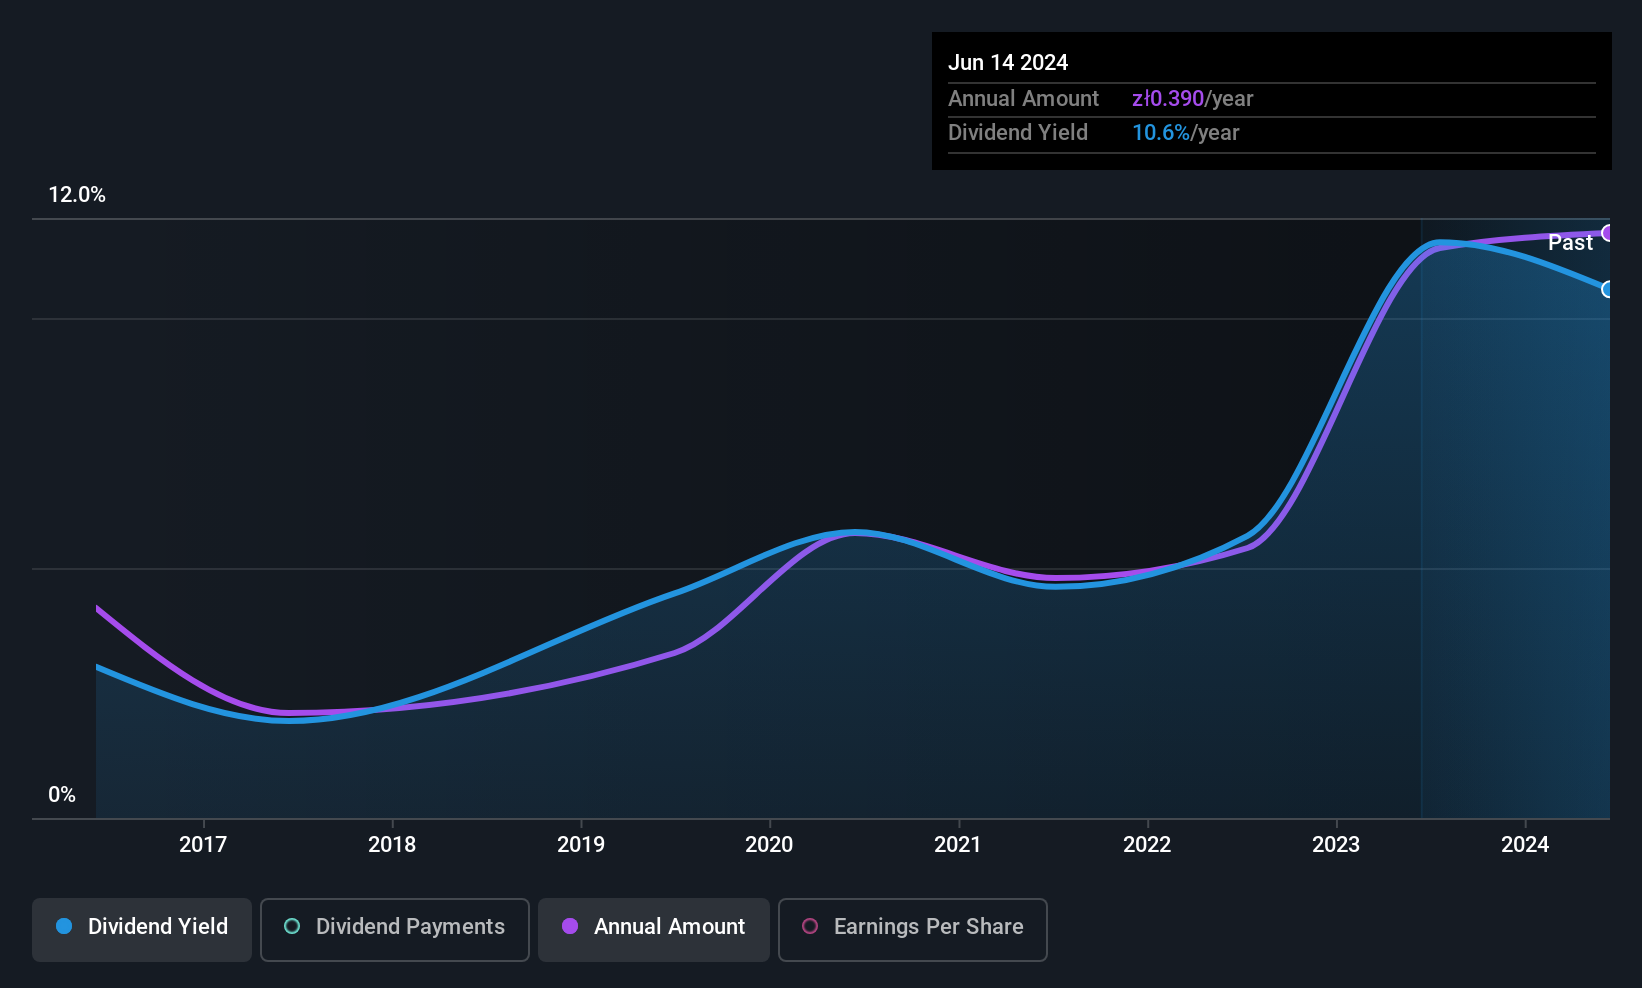Select the 2018 axis label
The height and width of the screenshot is (988, 1642).
pos(392,845)
